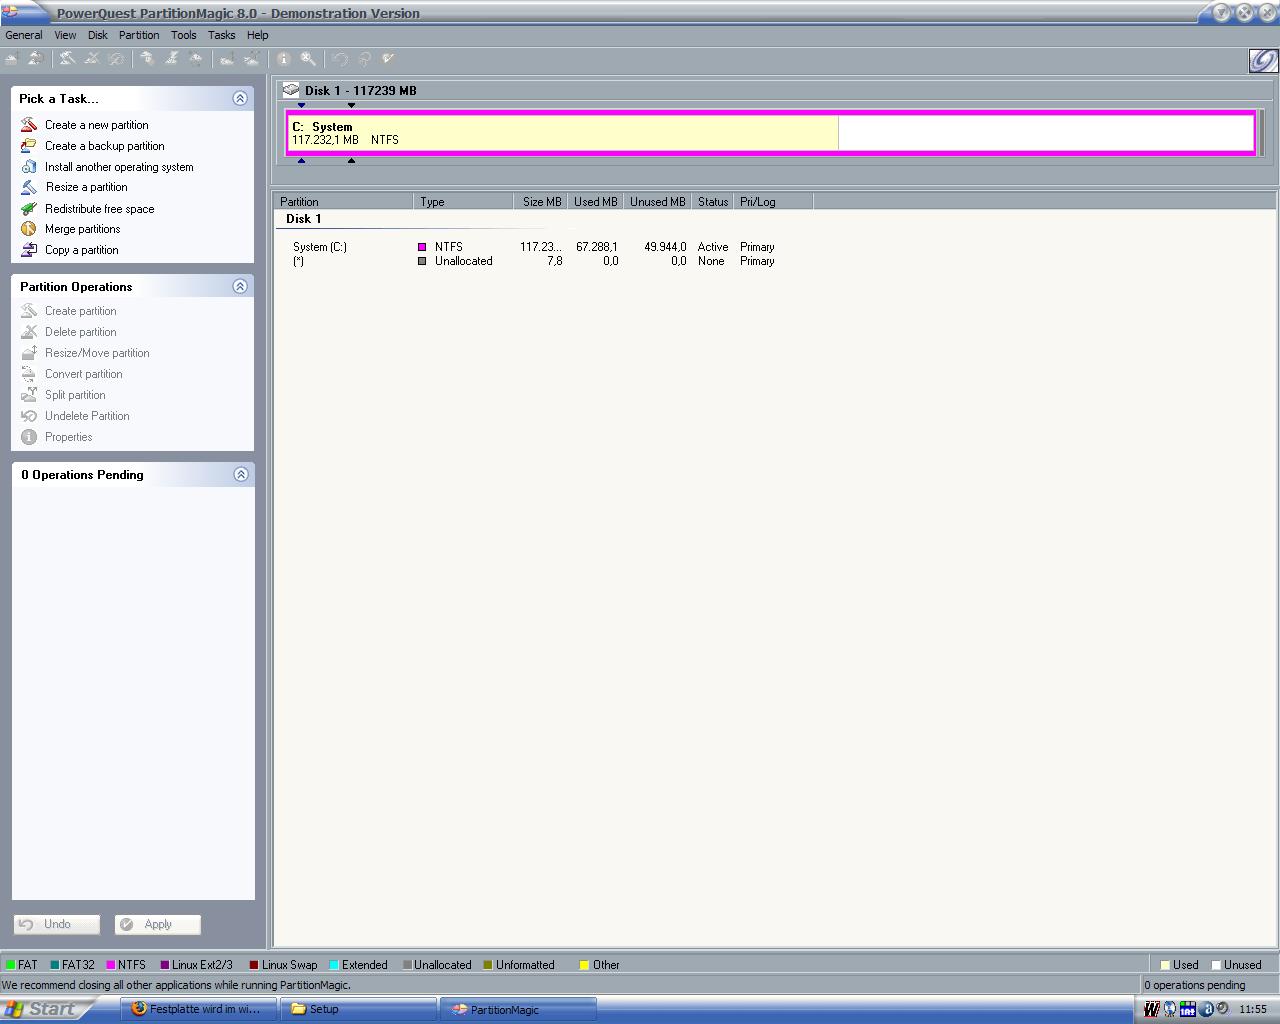Click the Active status cell
The width and height of the screenshot is (1280, 1024).
713,247
